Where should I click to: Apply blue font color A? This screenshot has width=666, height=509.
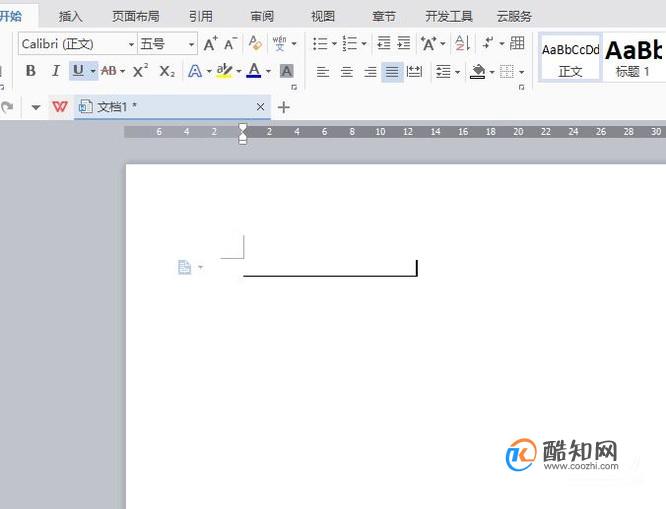[254, 71]
